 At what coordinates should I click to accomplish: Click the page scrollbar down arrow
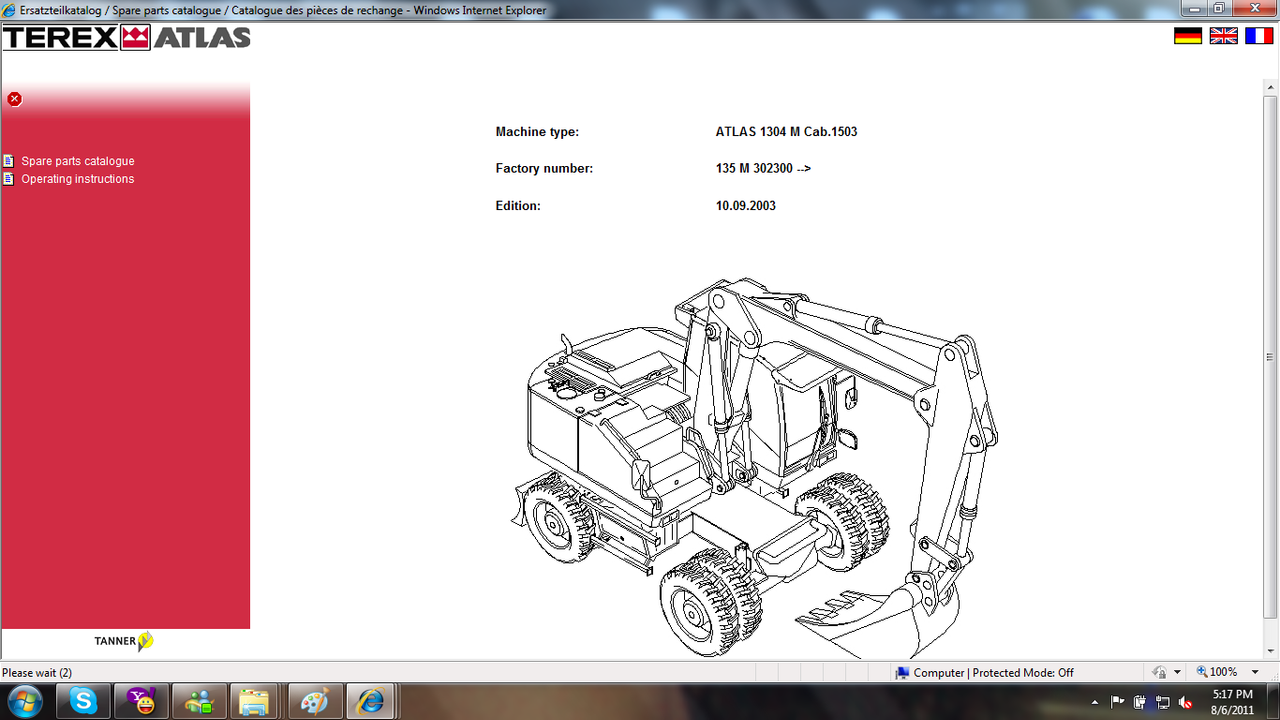click(x=1270, y=651)
